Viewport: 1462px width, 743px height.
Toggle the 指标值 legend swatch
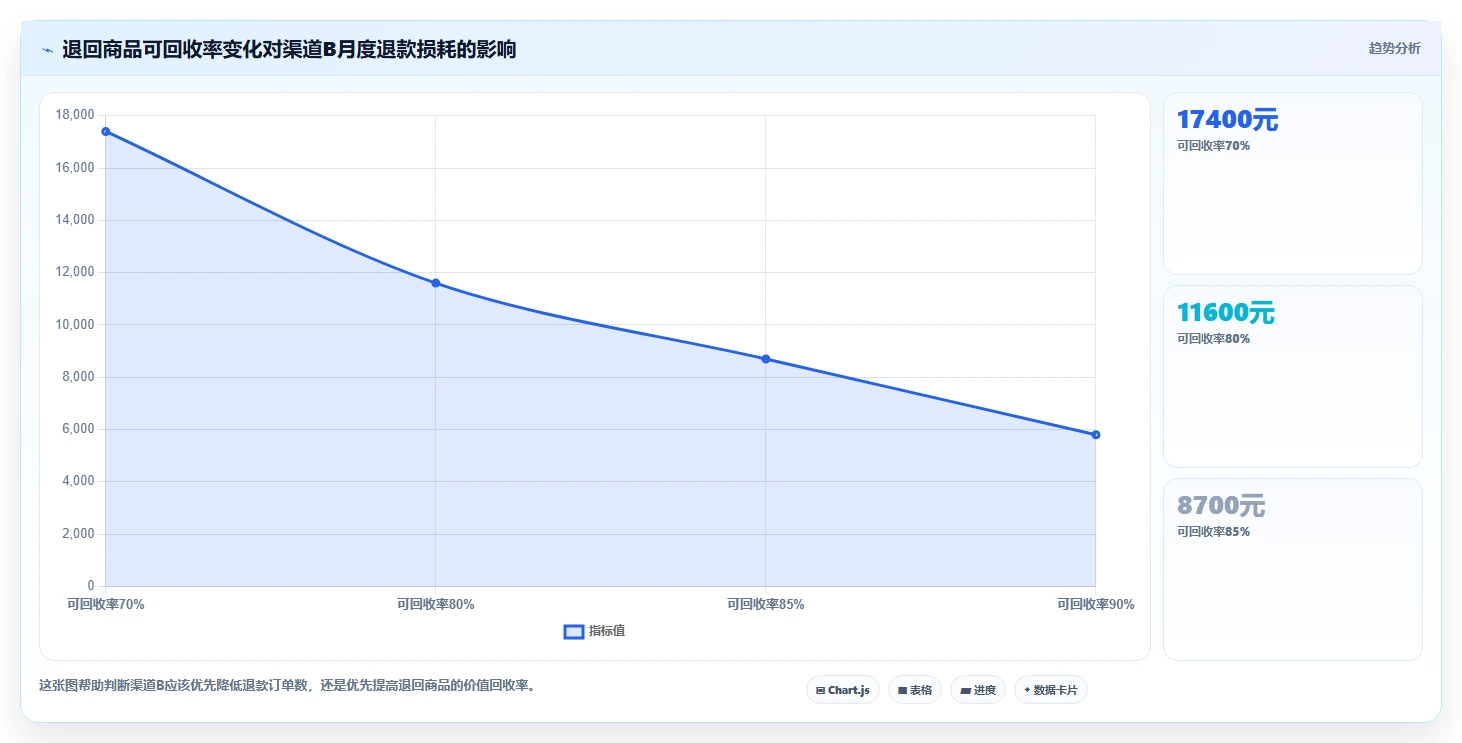(x=574, y=631)
